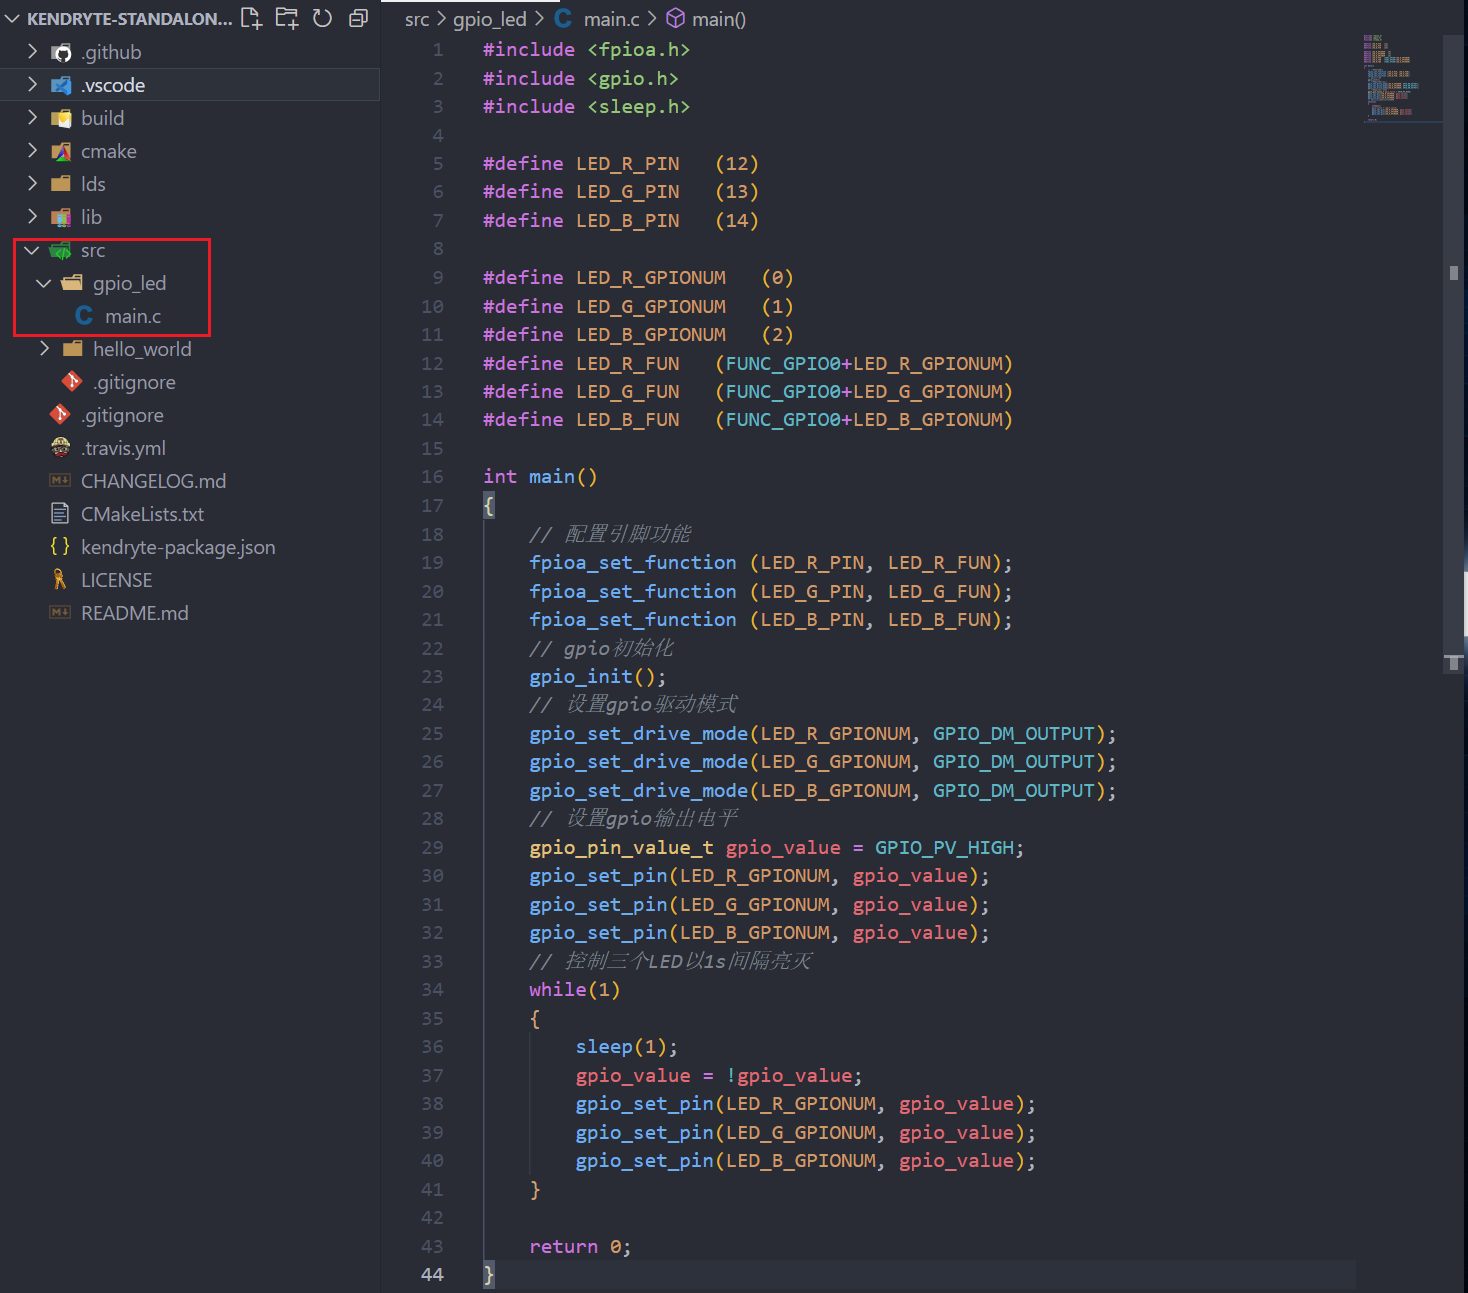Click '#include <sleep.h>' on line 3
Viewport: 1468px width, 1293px height.
[586, 106]
